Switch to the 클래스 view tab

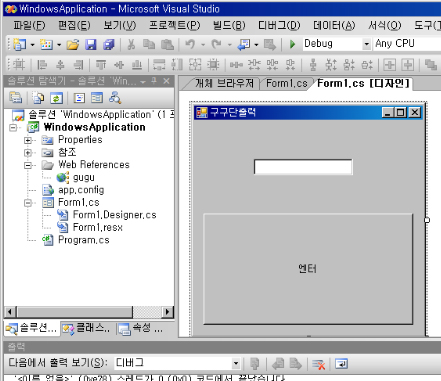point(87,328)
